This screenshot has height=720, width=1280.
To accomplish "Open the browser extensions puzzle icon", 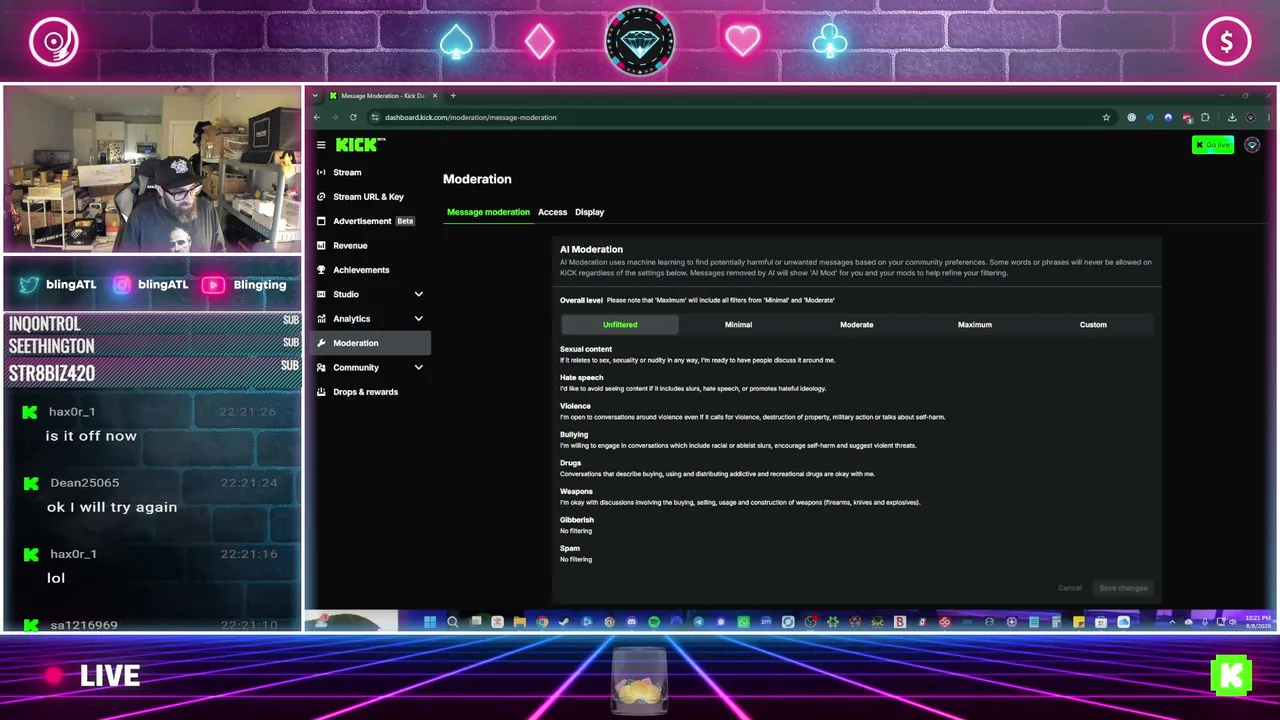I will (1205, 117).
